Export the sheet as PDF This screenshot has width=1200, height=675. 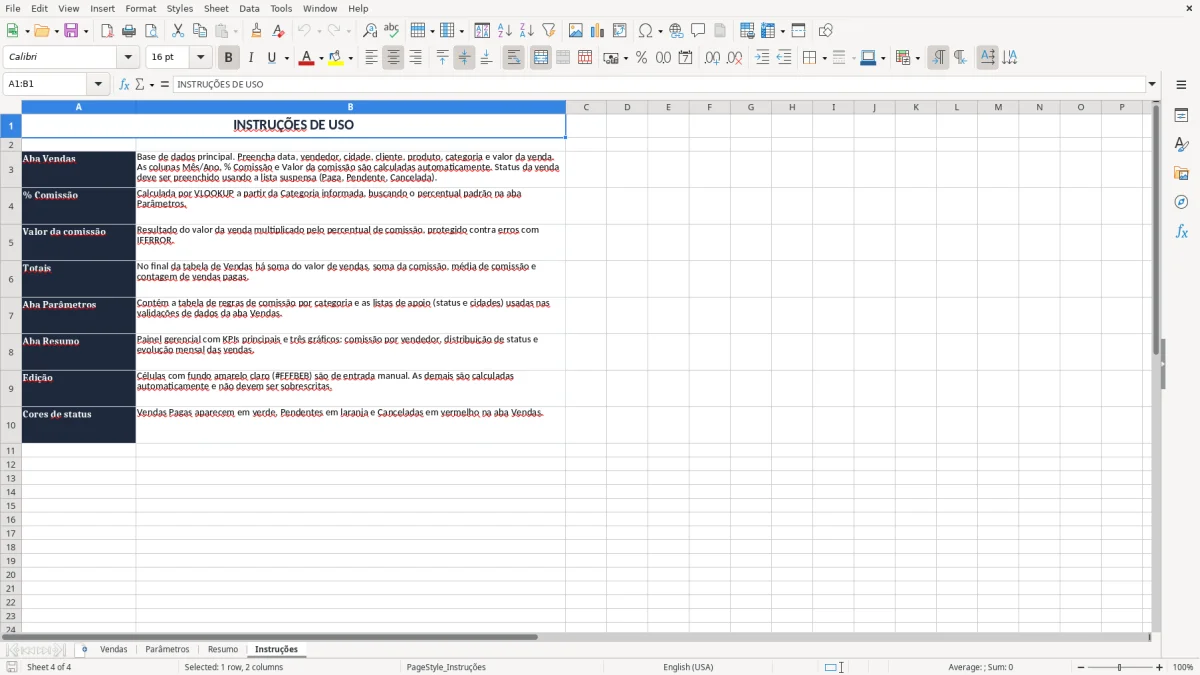[x=107, y=31]
